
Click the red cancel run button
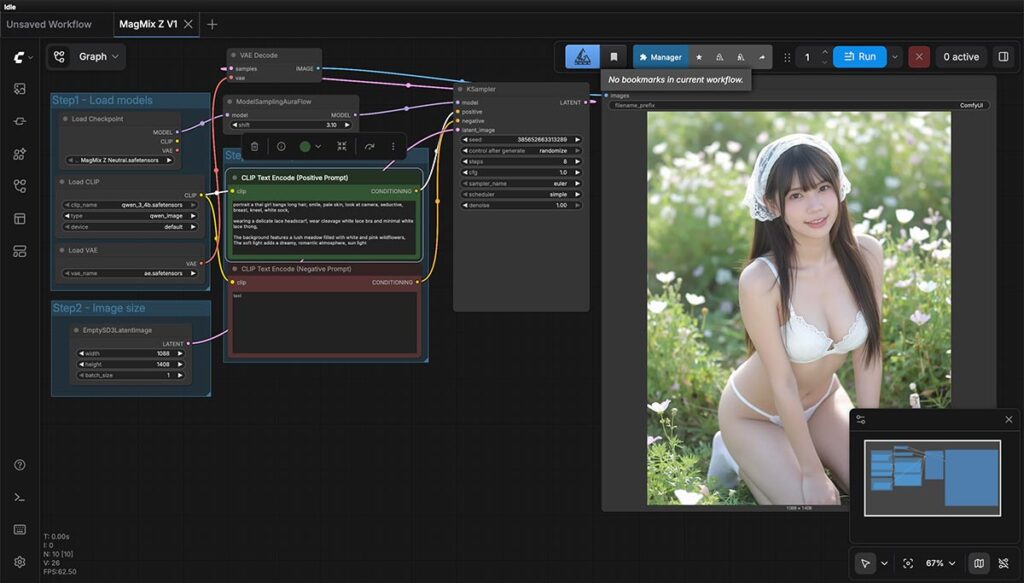coord(919,57)
